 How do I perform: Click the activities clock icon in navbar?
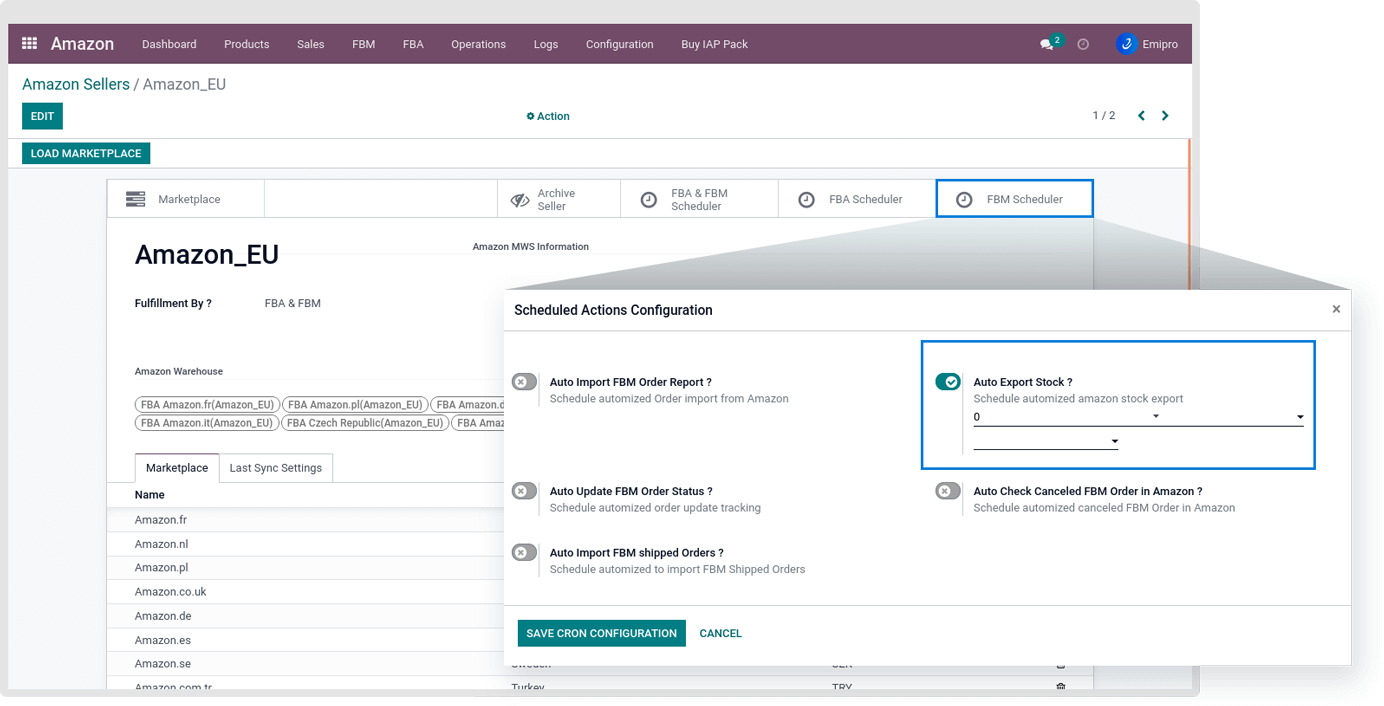(1083, 44)
